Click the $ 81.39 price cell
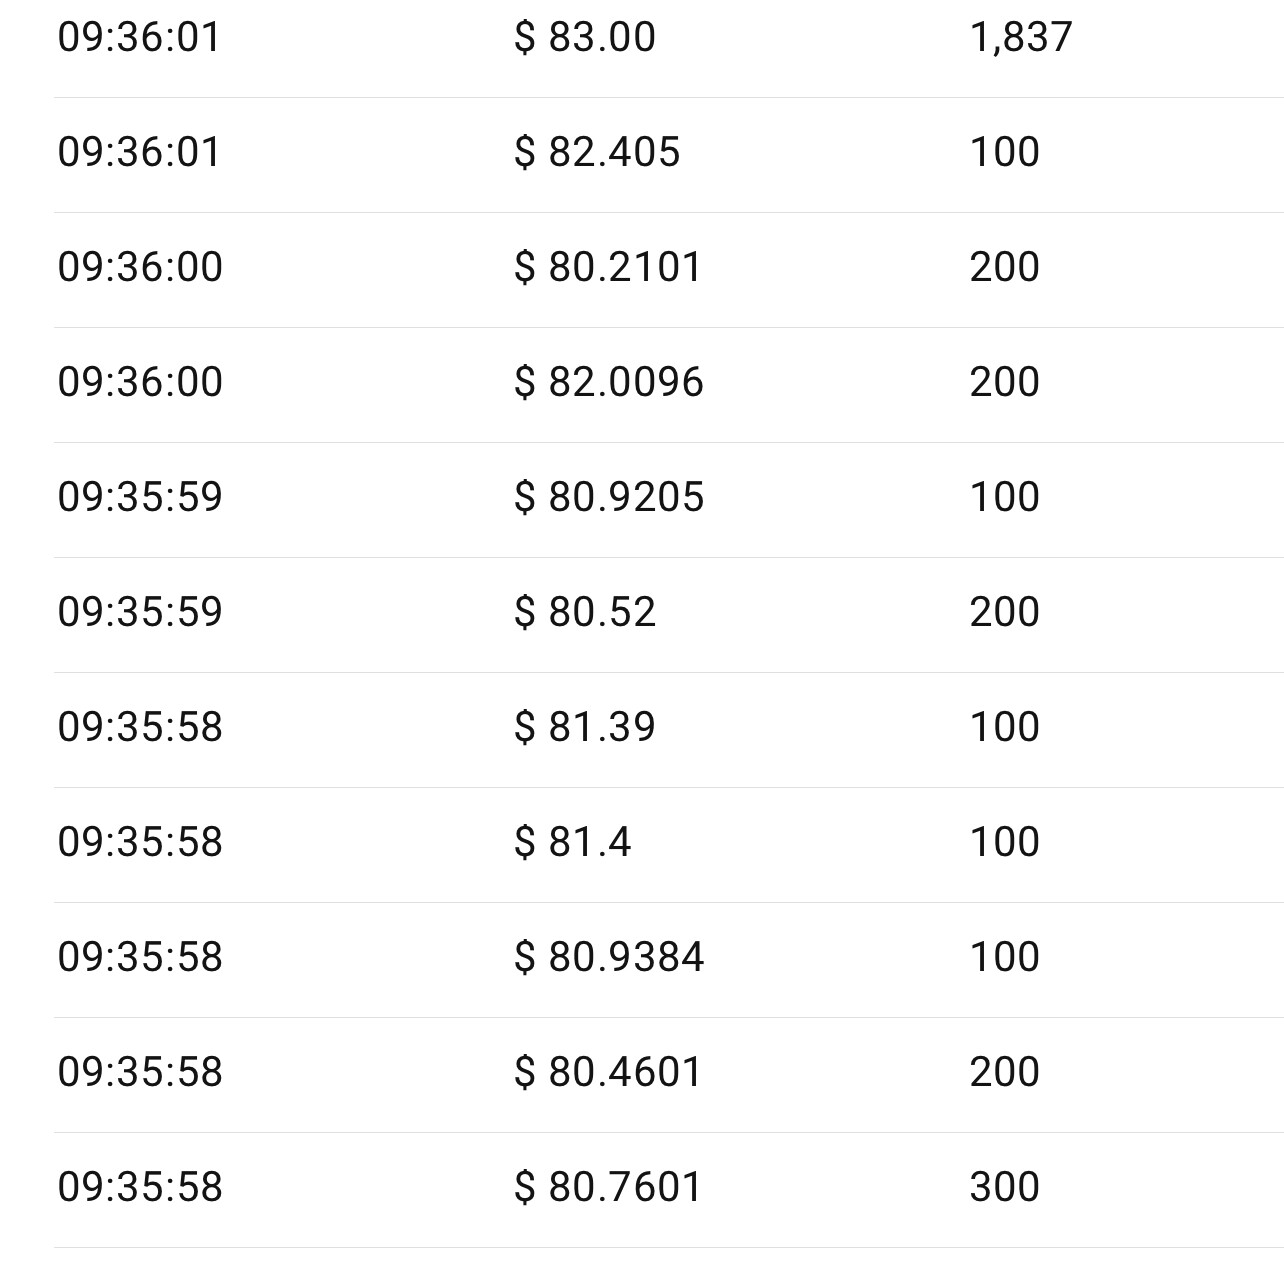Viewport: 1284px width, 1284px height. tap(585, 728)
